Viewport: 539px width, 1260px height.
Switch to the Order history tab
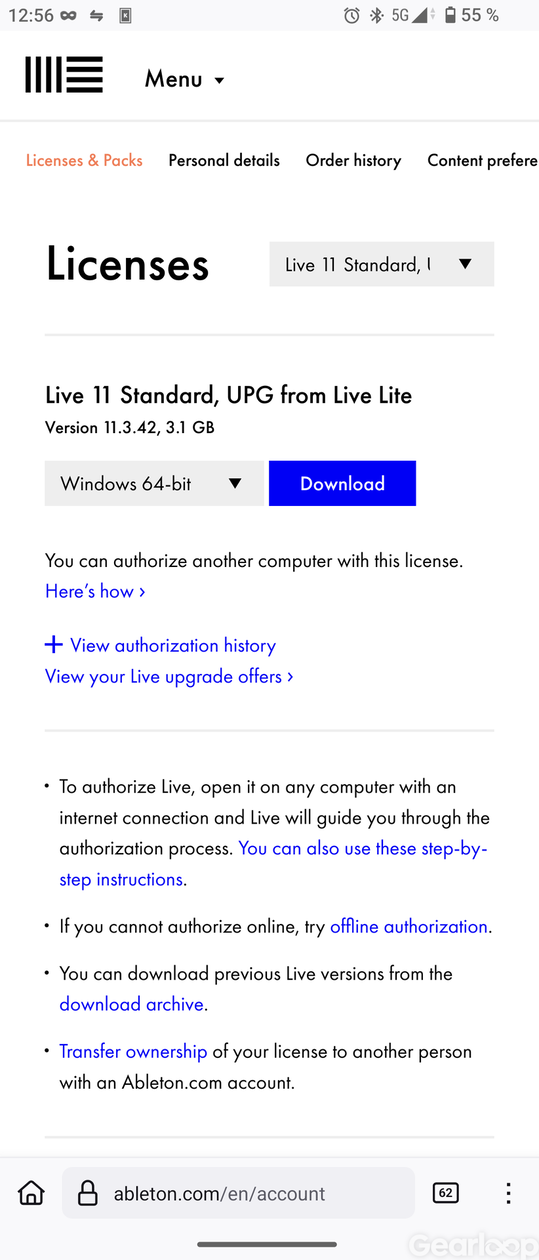click(x=353, y=160)
